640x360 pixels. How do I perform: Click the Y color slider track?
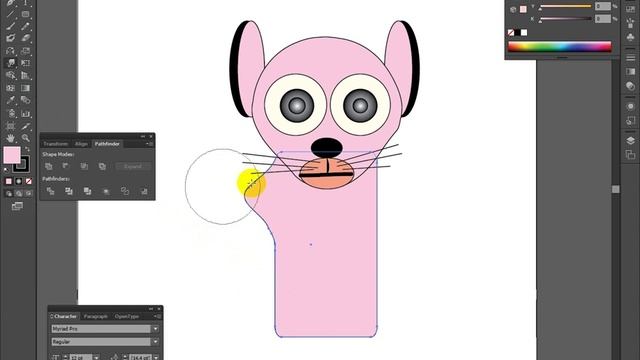[x=565, y=7]
